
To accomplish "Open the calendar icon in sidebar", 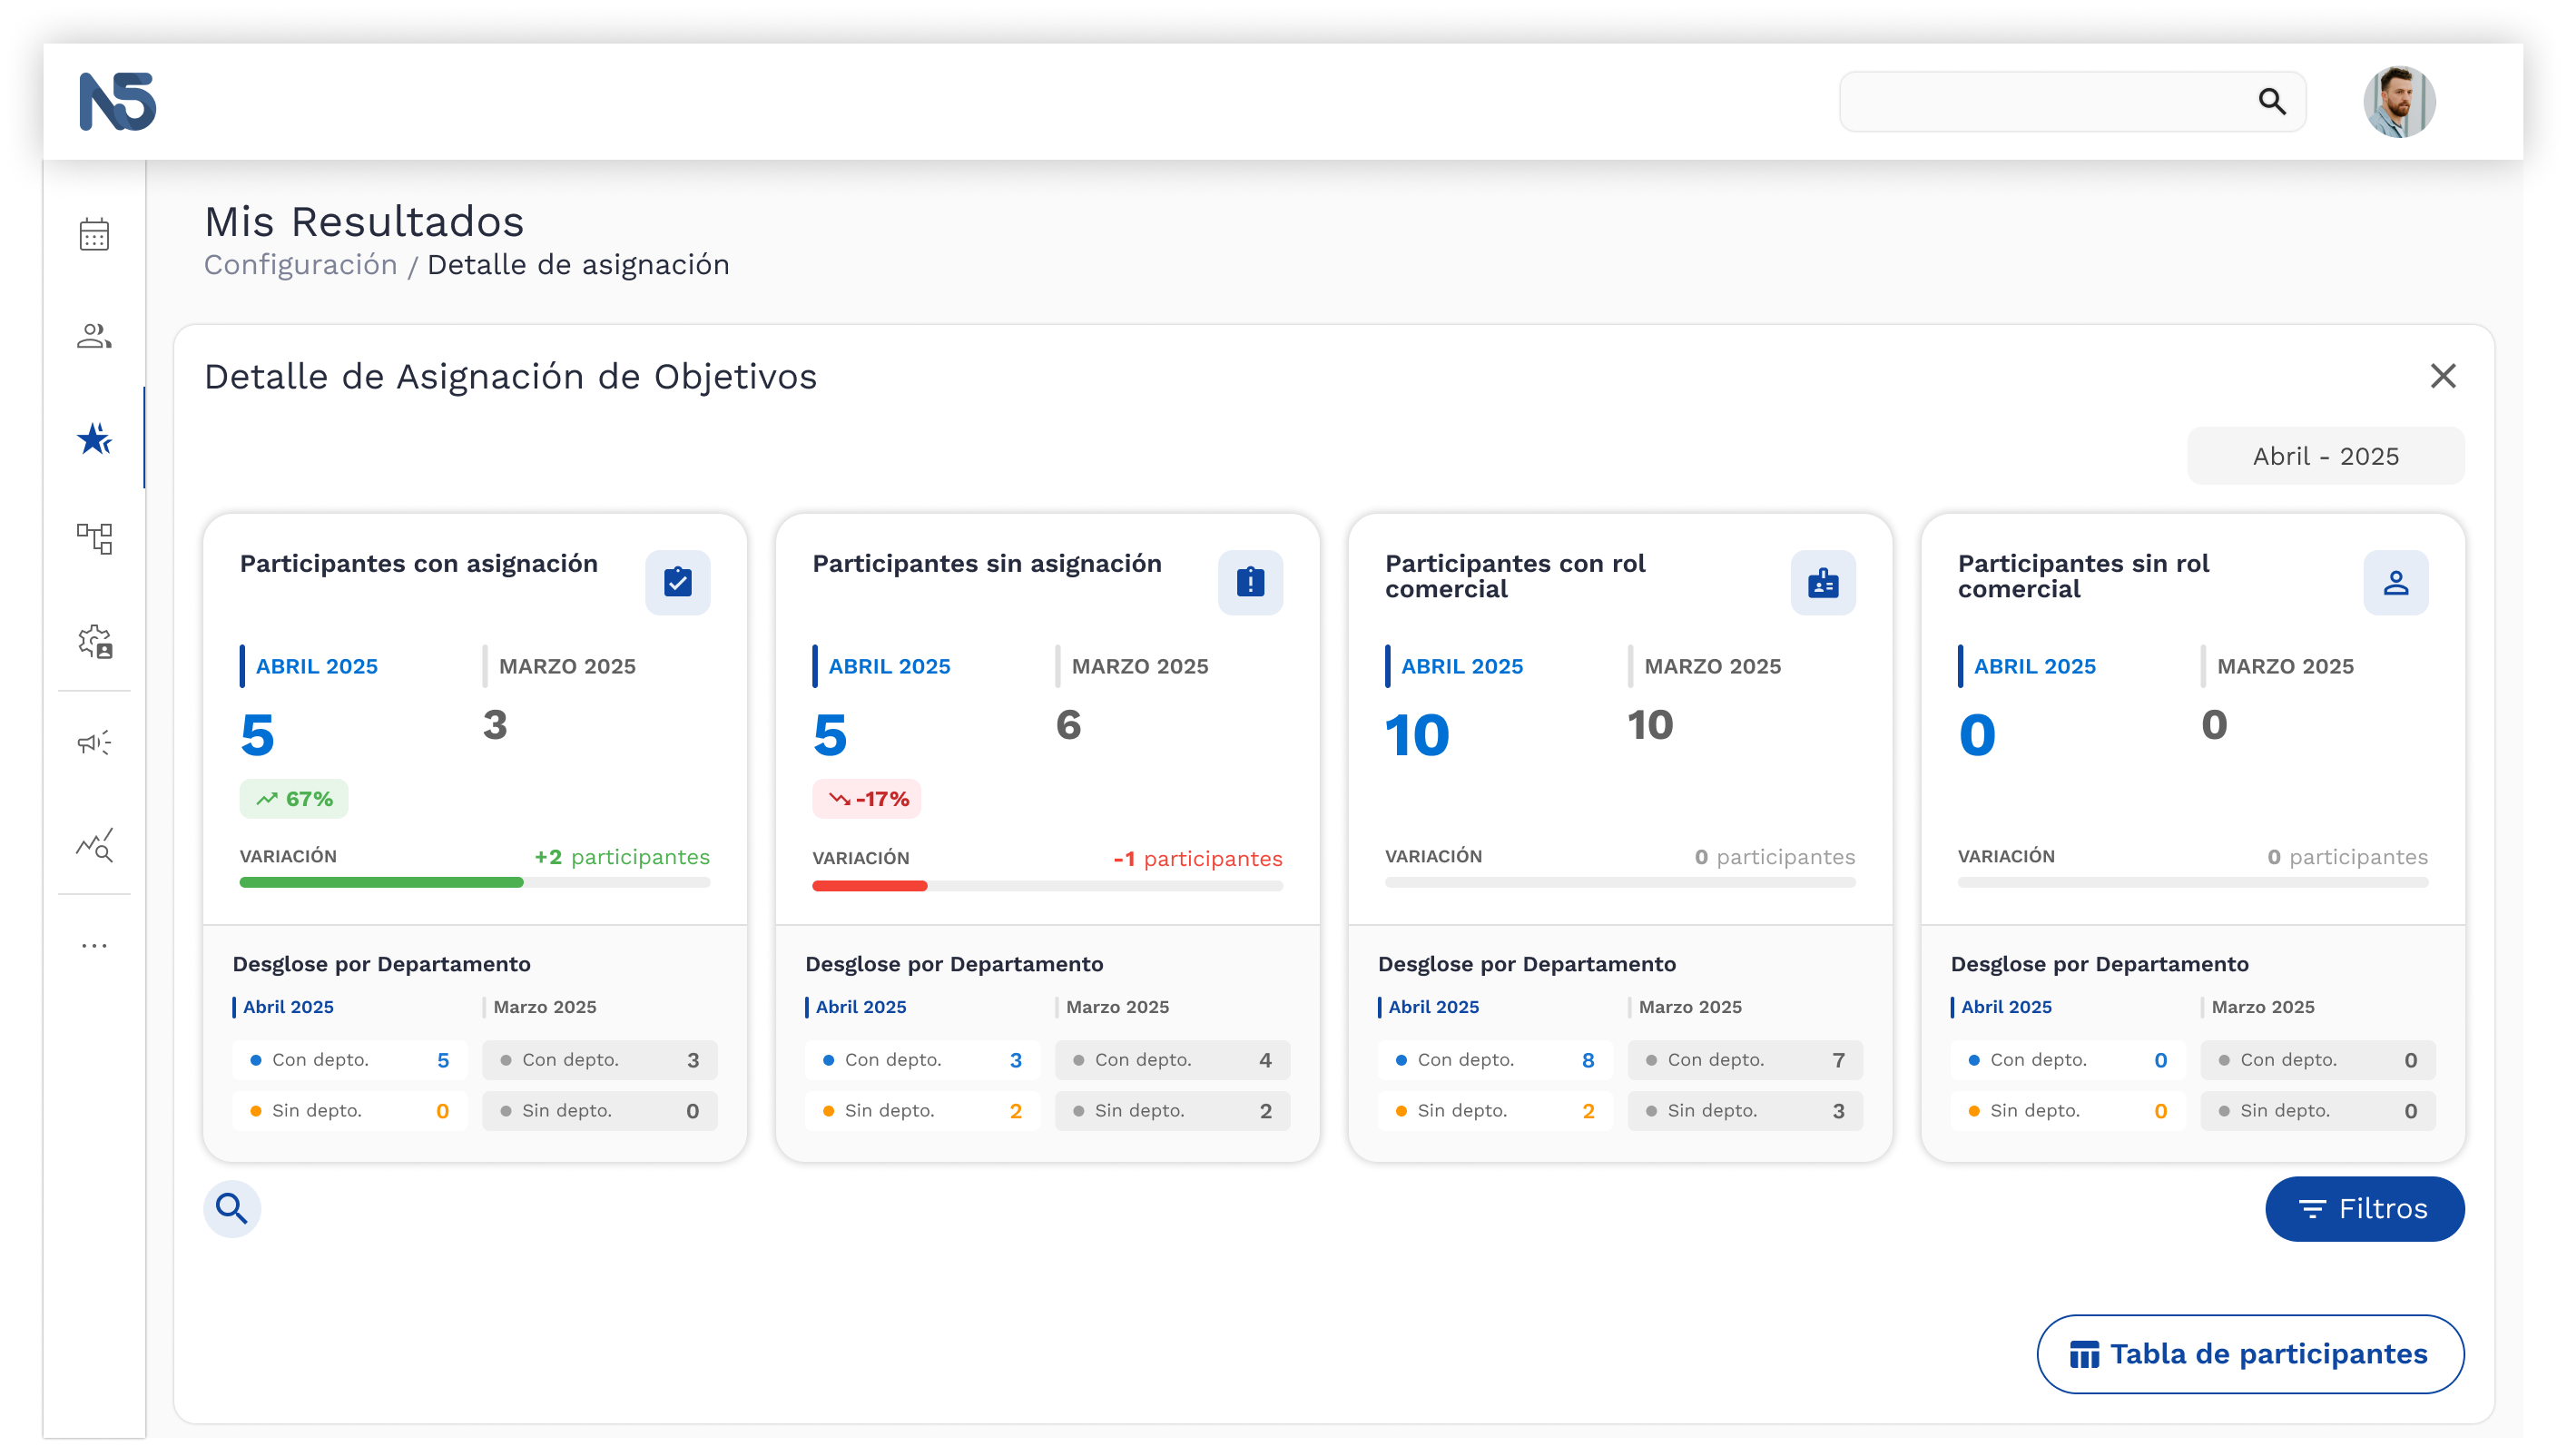I will point(94,234).
